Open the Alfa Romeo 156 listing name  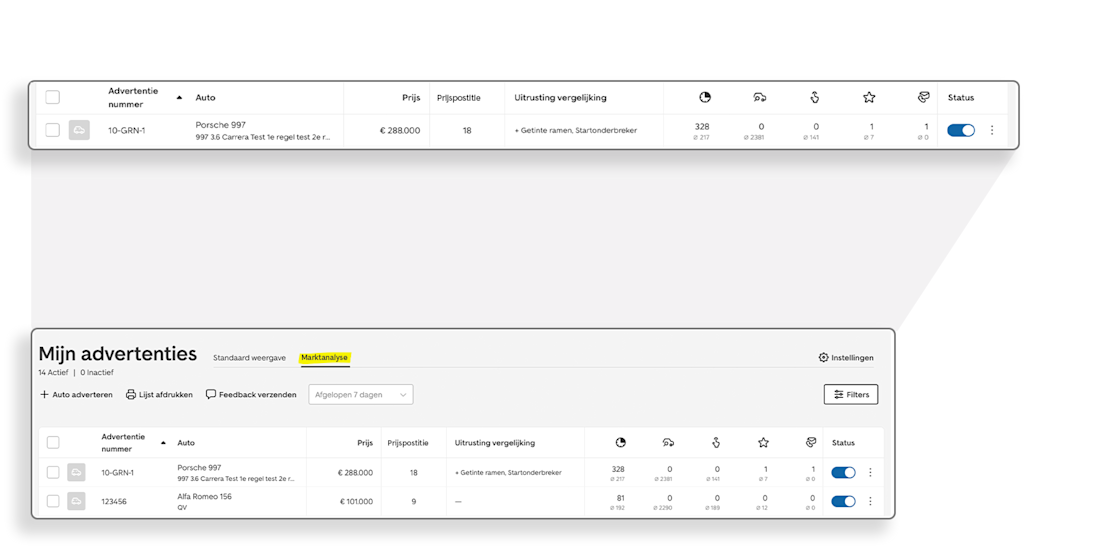click(x=204, y=496)
